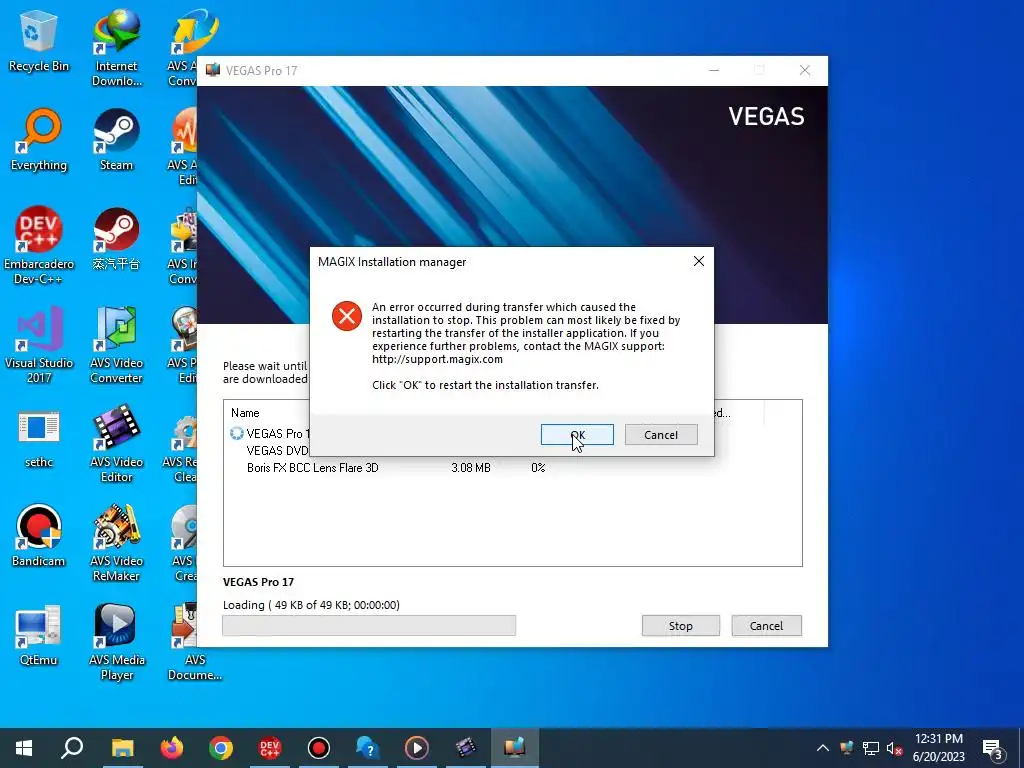Image resolution: width=1024 pixels, height=768 pixels.
Task: Launch Chrome from the taskbar
Action: click(x=221, y=748)
